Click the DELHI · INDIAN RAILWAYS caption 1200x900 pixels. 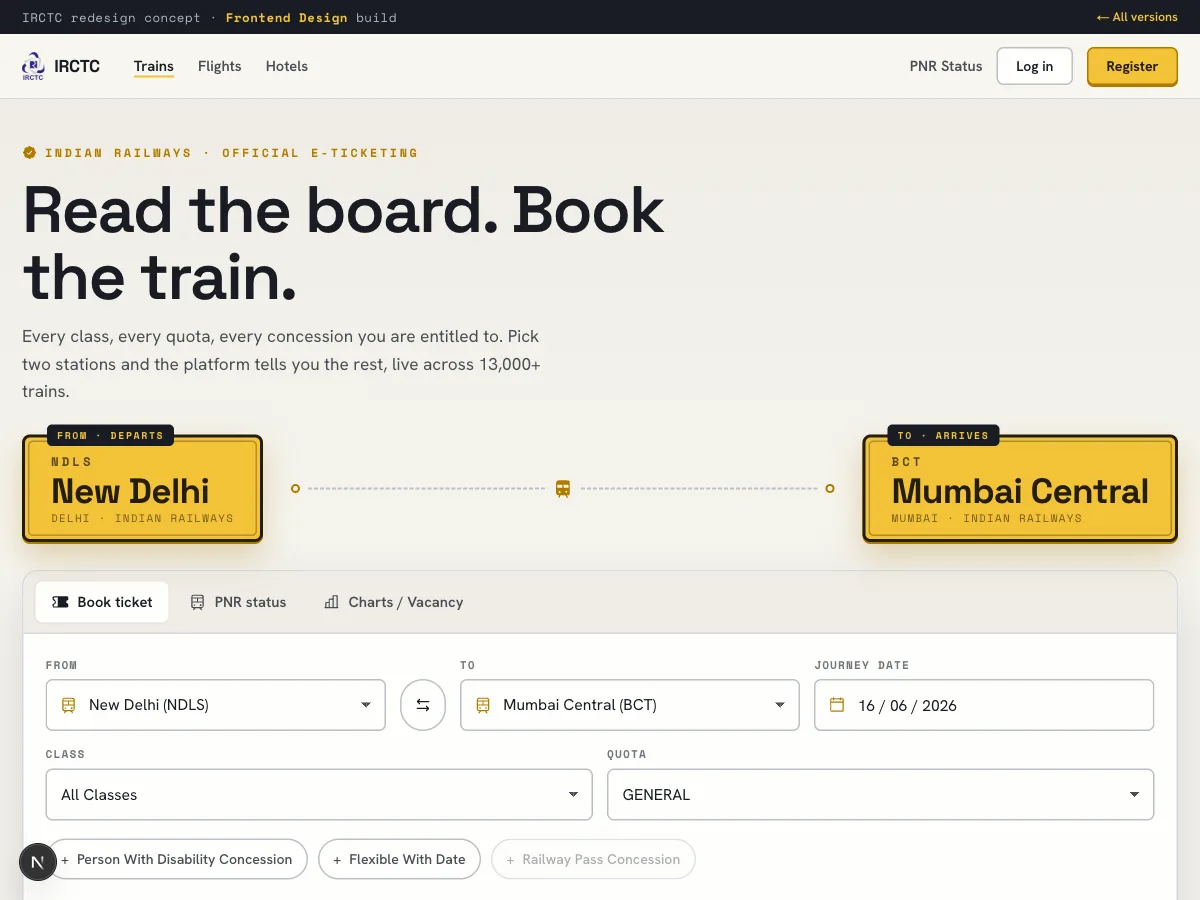(x=142, y=518)
